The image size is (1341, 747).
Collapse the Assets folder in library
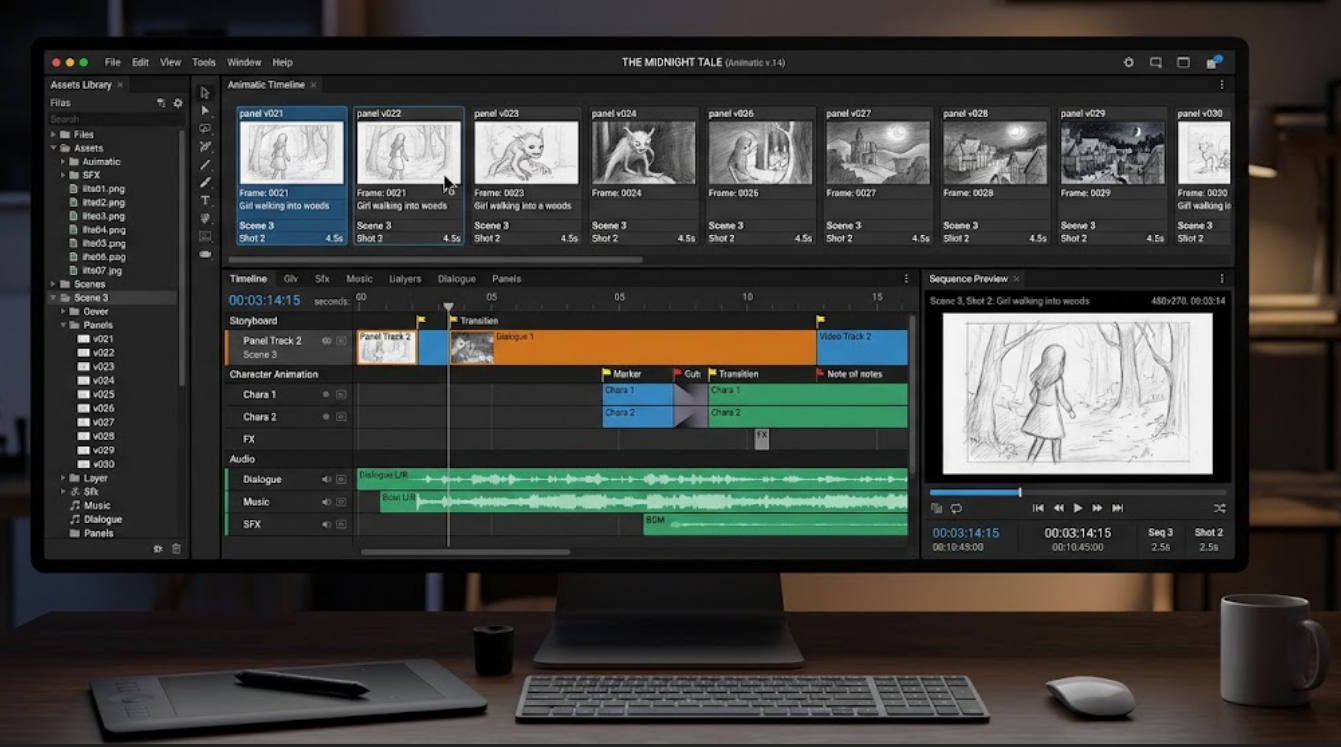53,148
